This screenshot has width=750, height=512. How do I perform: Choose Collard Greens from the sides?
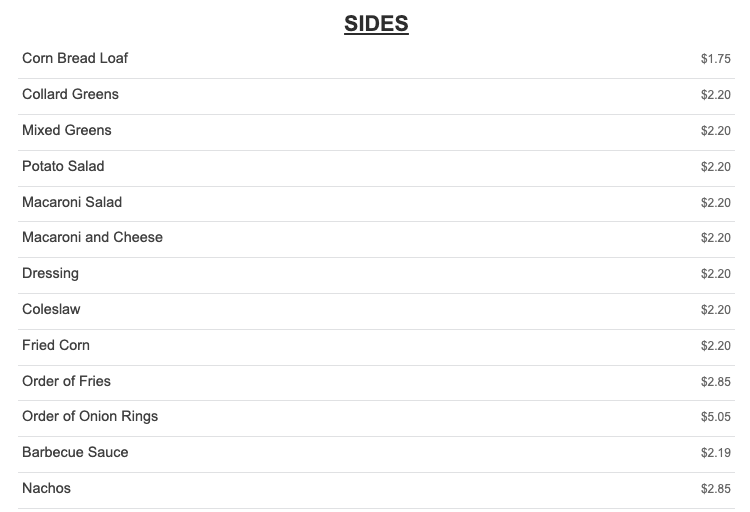[x=70, y=94]
